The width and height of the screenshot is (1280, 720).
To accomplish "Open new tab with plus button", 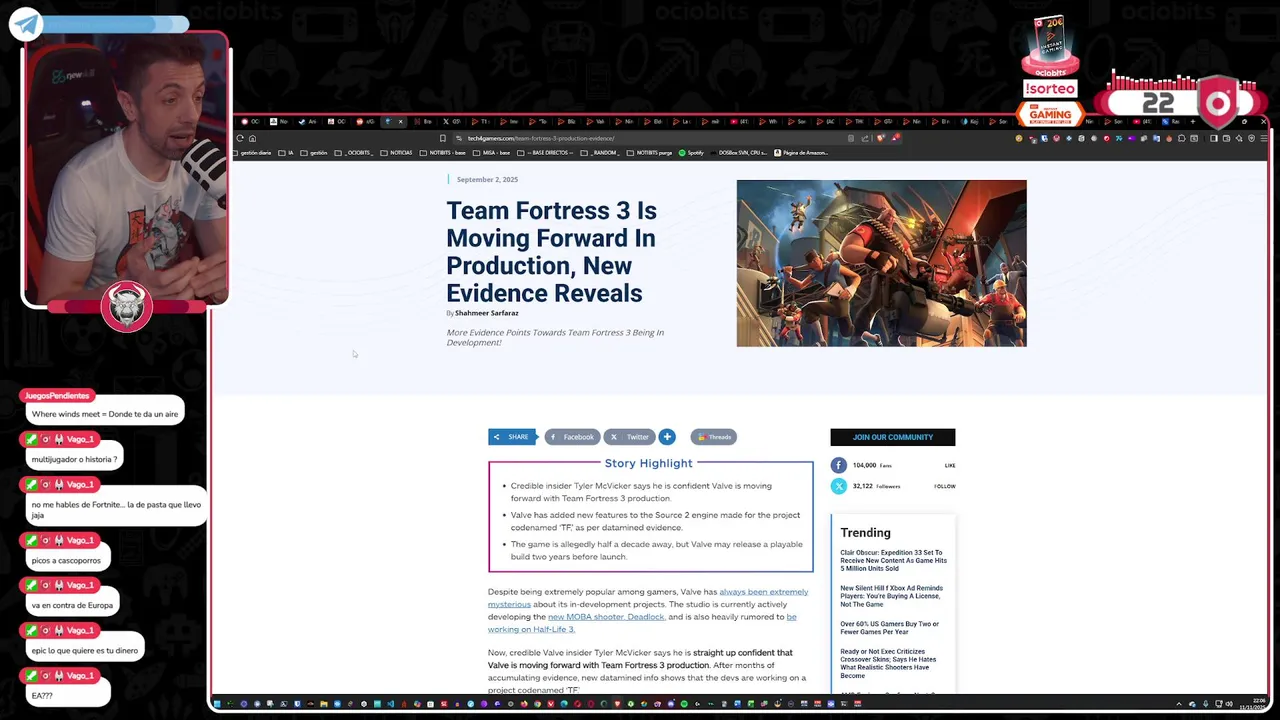I will (x=1192, y=121).
